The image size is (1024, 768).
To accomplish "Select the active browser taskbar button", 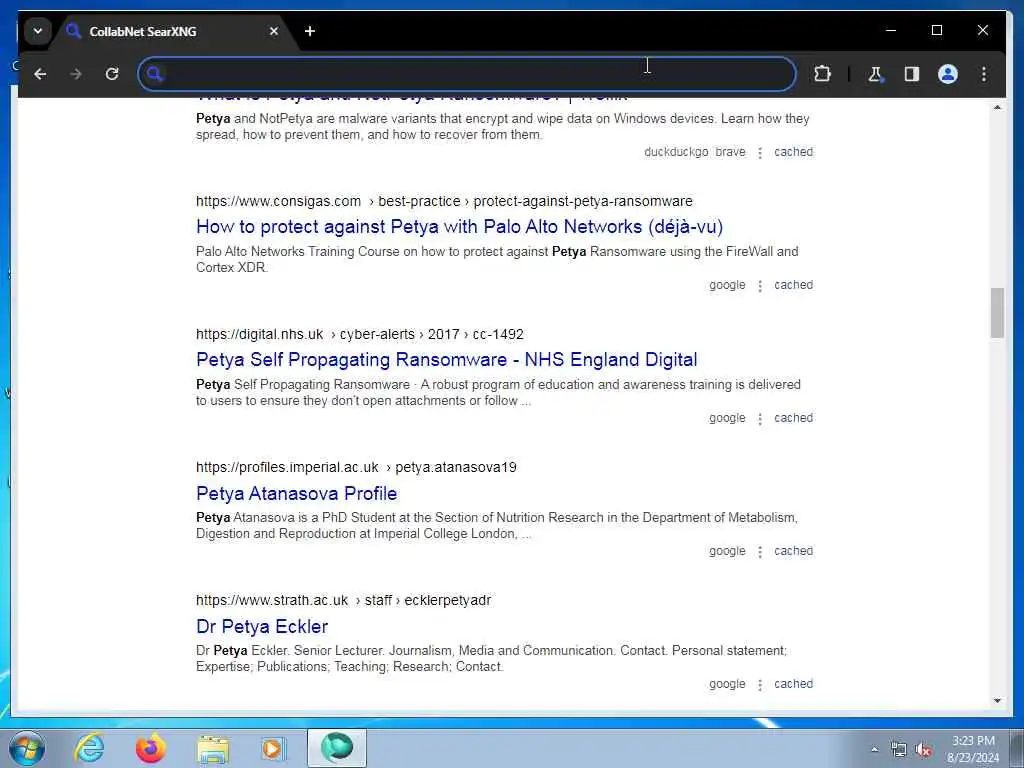I will tap(337, 748).
